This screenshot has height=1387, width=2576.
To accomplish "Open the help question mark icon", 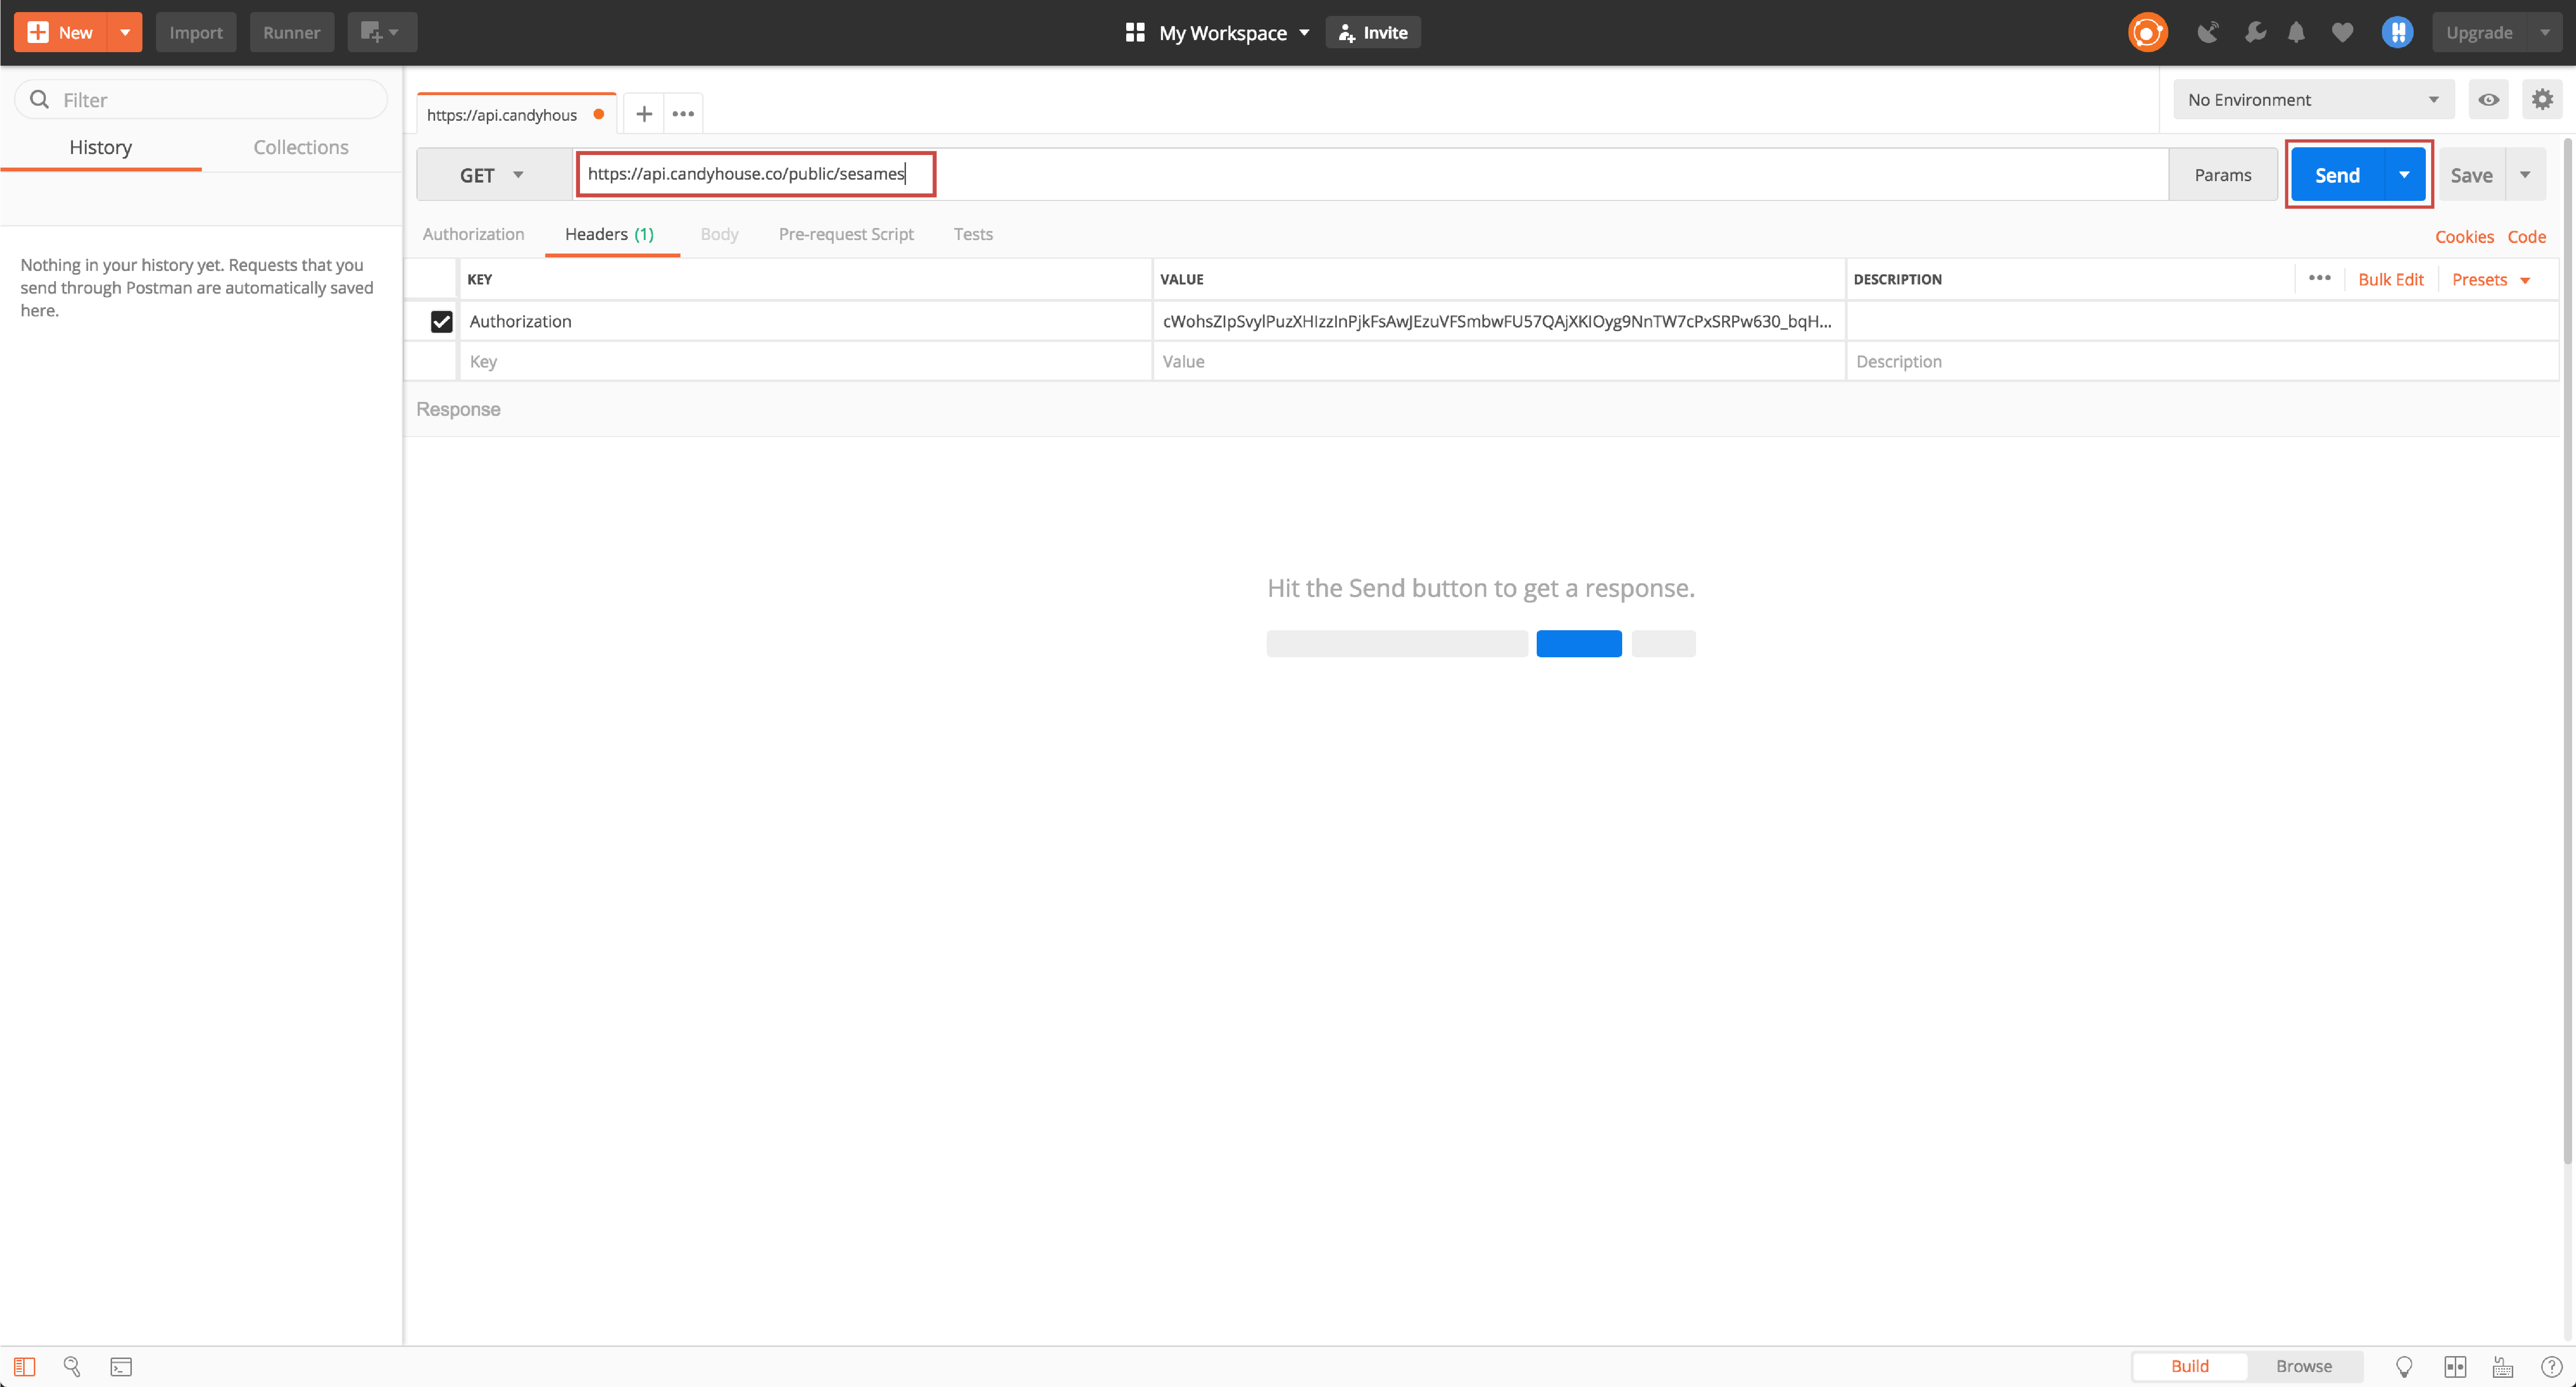I will tap(2551, 1366).
